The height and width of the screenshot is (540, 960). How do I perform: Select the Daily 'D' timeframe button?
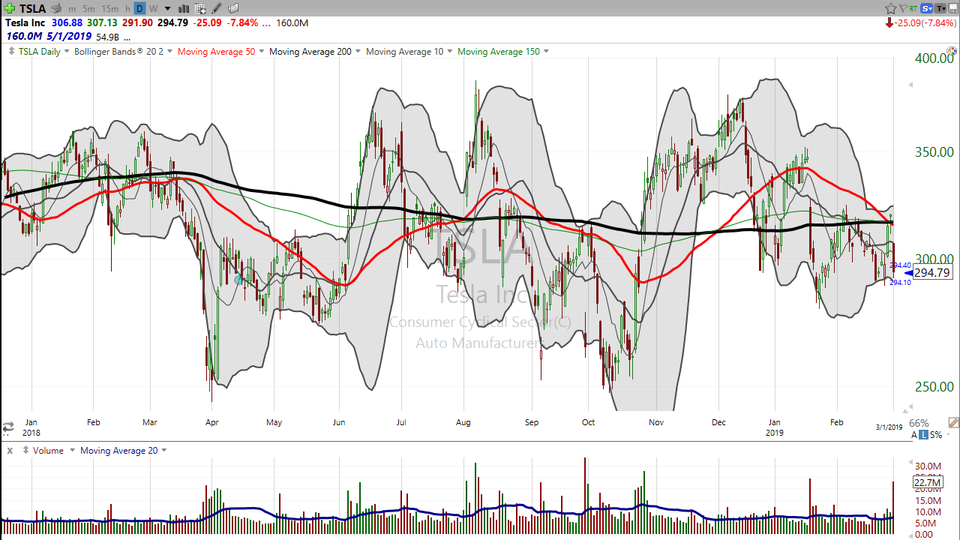pyautogui.click(x=140, y=9)
